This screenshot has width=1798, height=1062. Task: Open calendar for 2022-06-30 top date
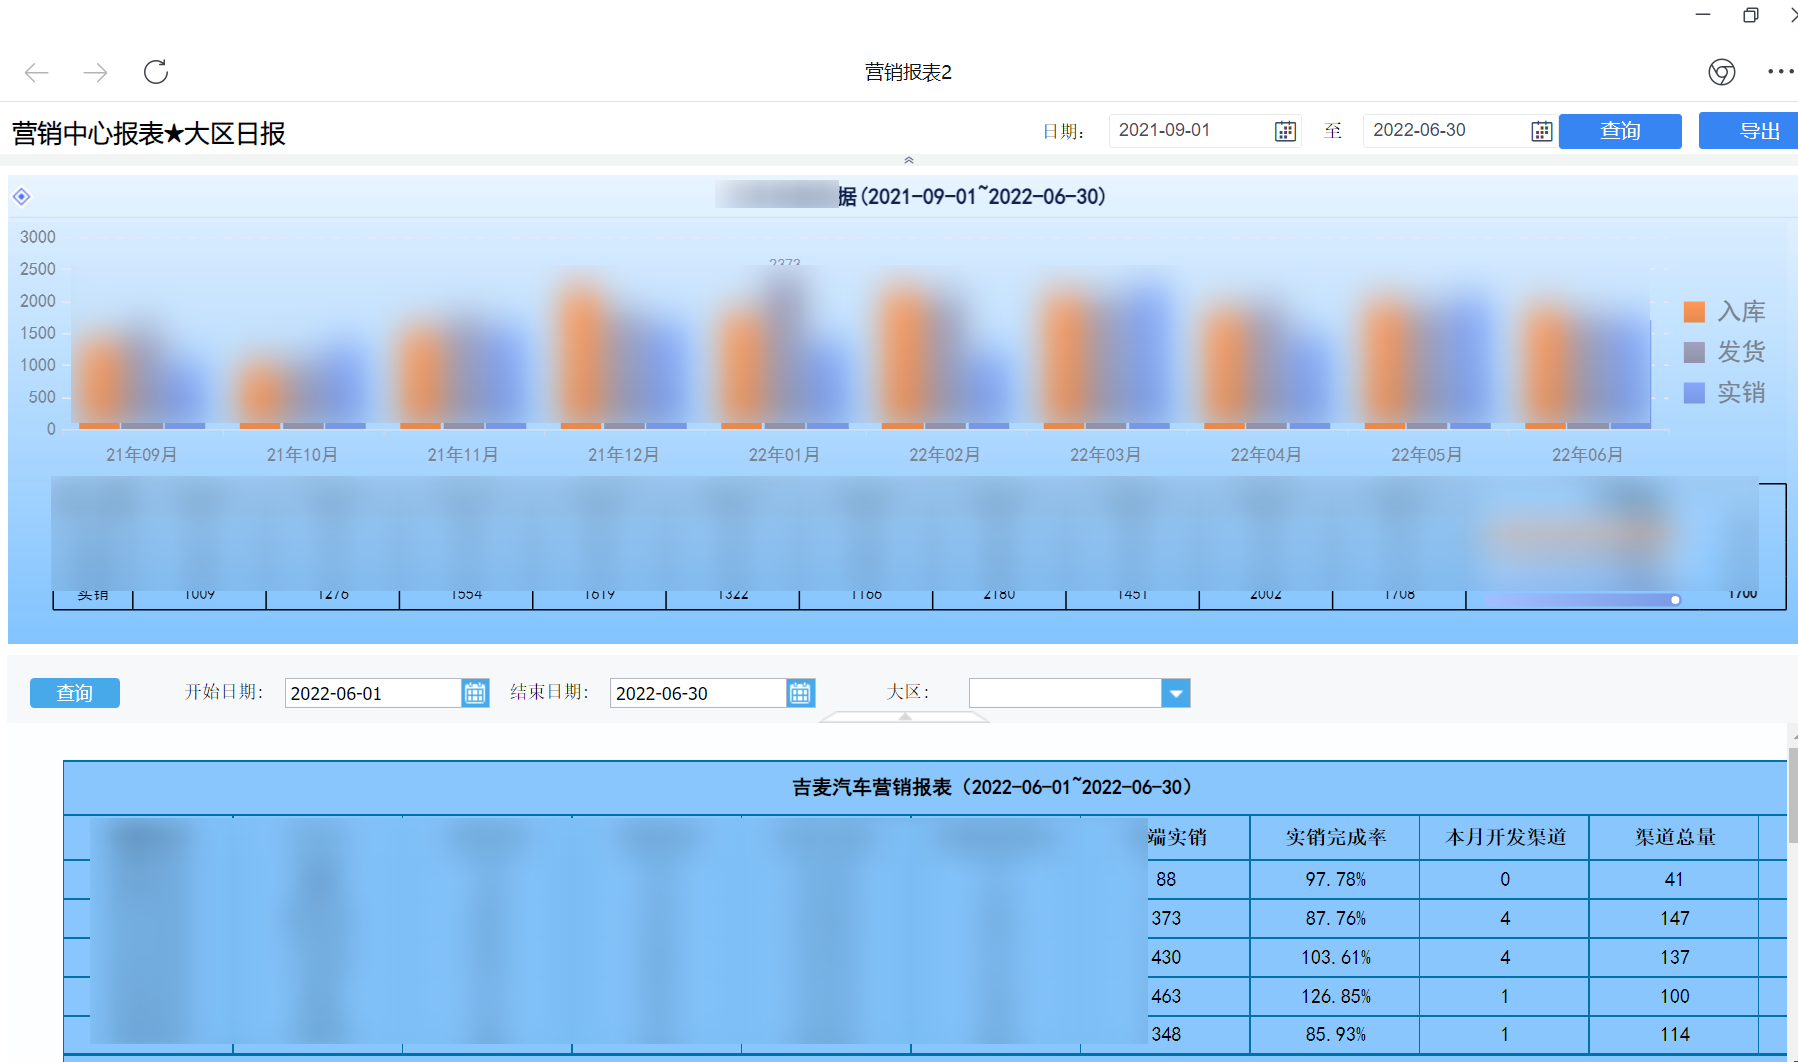[x=1541, y=131]
